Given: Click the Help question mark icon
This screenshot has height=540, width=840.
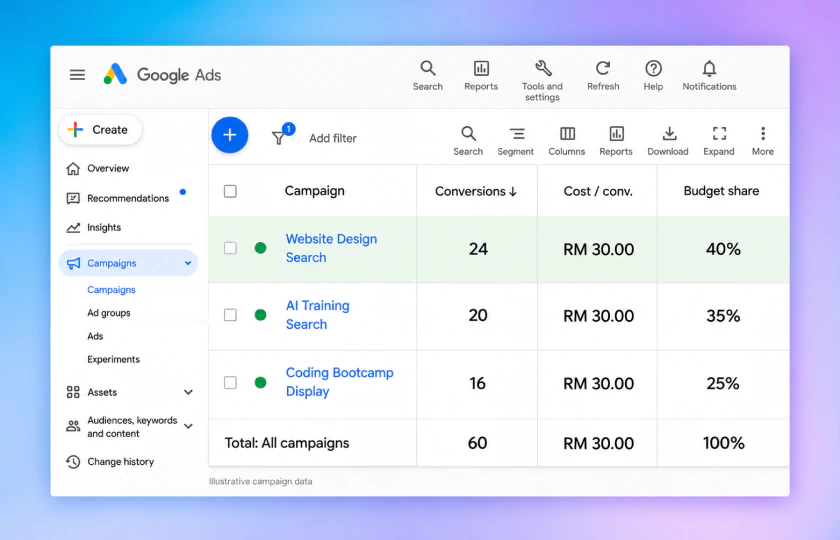Looking at the screenshot, I should 653,69.
